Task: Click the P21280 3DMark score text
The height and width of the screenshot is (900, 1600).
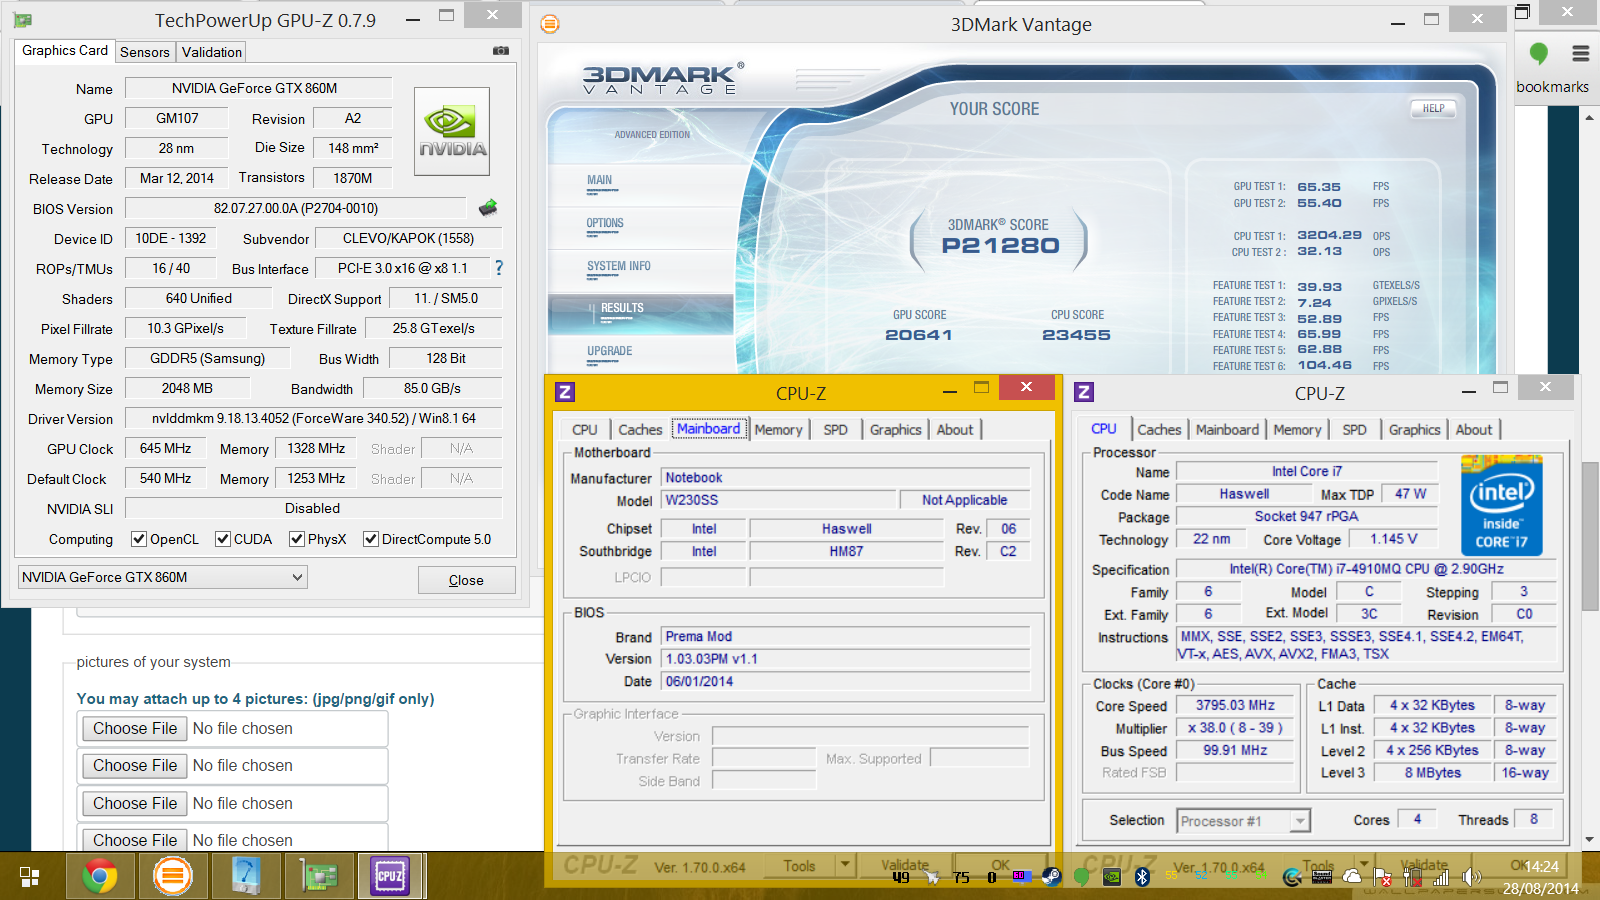Action: tap(1000, 246)
